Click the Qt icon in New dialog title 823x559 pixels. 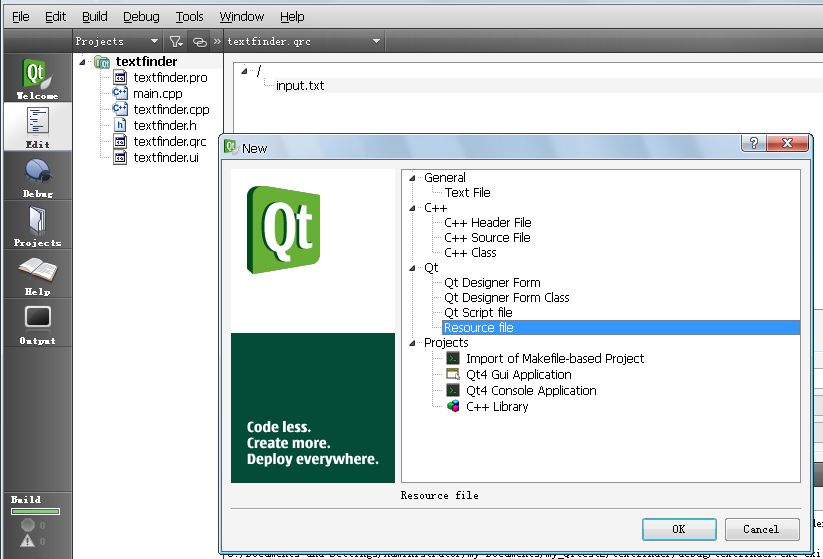pos(230,147)
